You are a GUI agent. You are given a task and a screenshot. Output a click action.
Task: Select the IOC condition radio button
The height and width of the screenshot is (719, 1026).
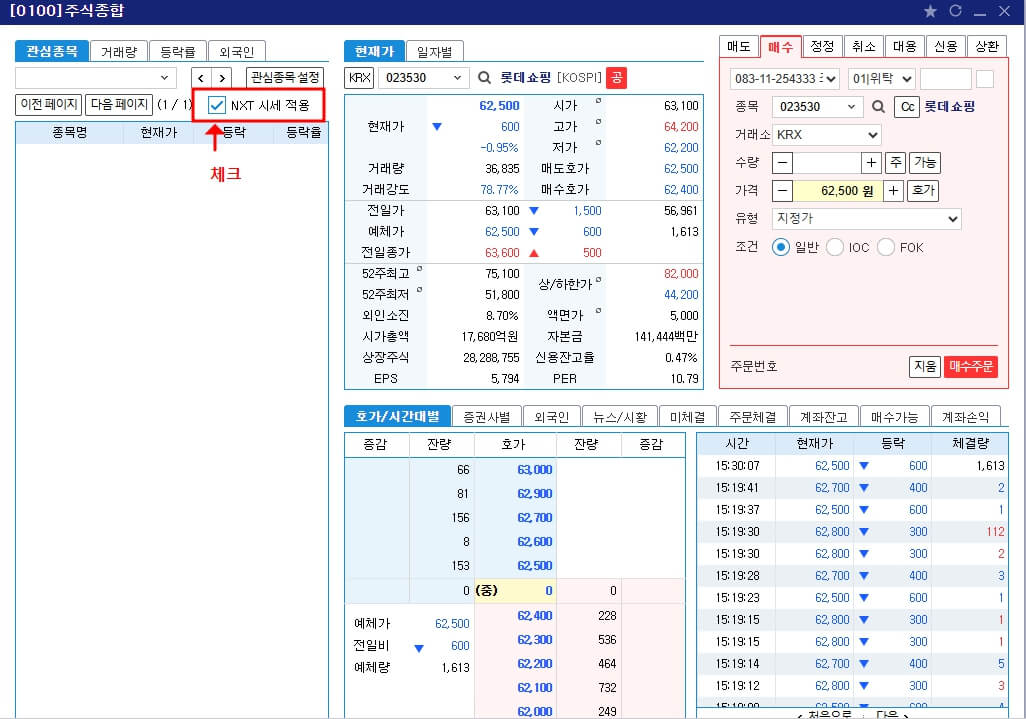[834, 247]
